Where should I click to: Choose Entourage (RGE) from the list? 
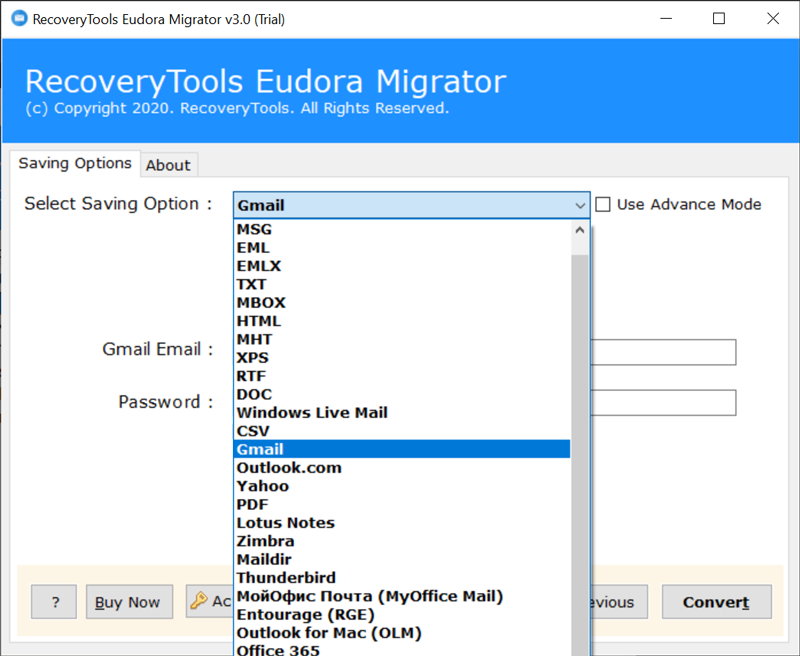click(402, 615)
